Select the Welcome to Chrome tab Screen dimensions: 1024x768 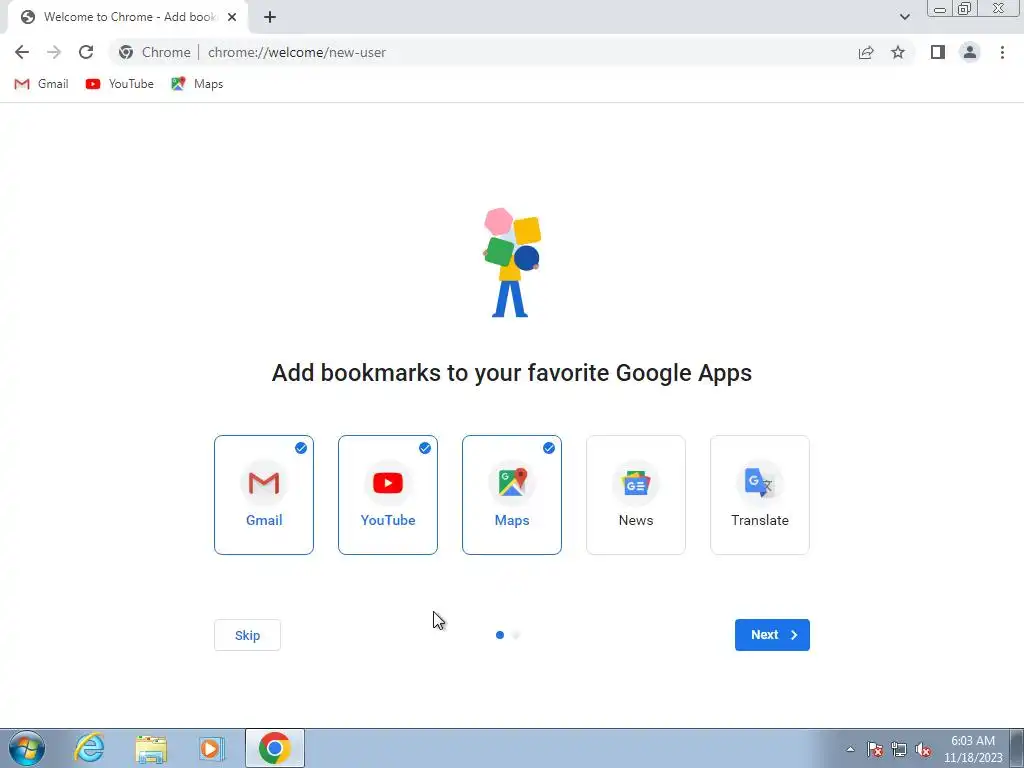coord(127,17)
